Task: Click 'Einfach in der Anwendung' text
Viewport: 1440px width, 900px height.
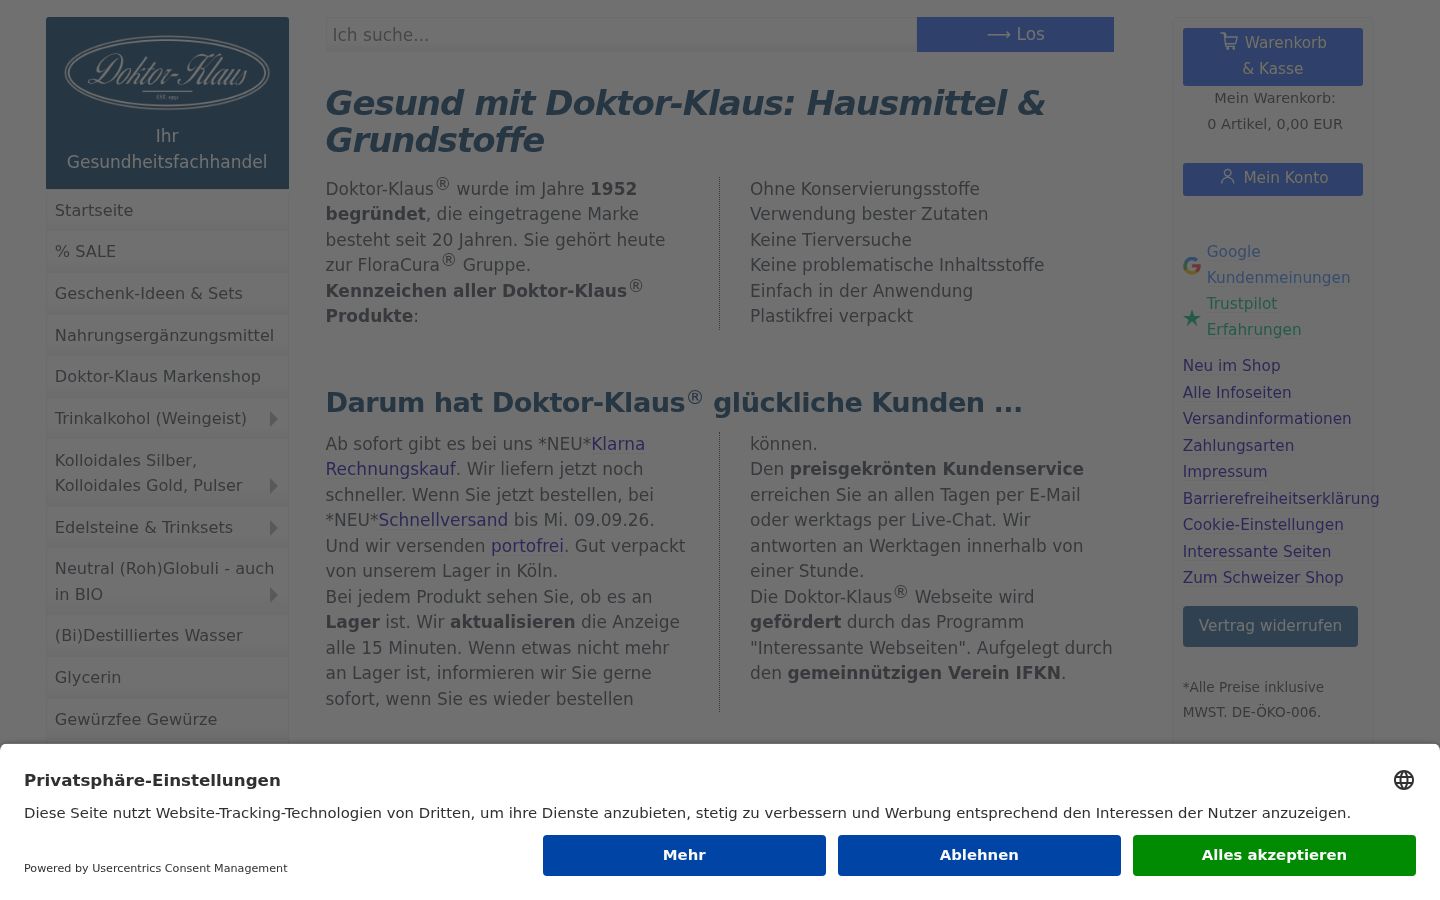Action: (862, 291)
